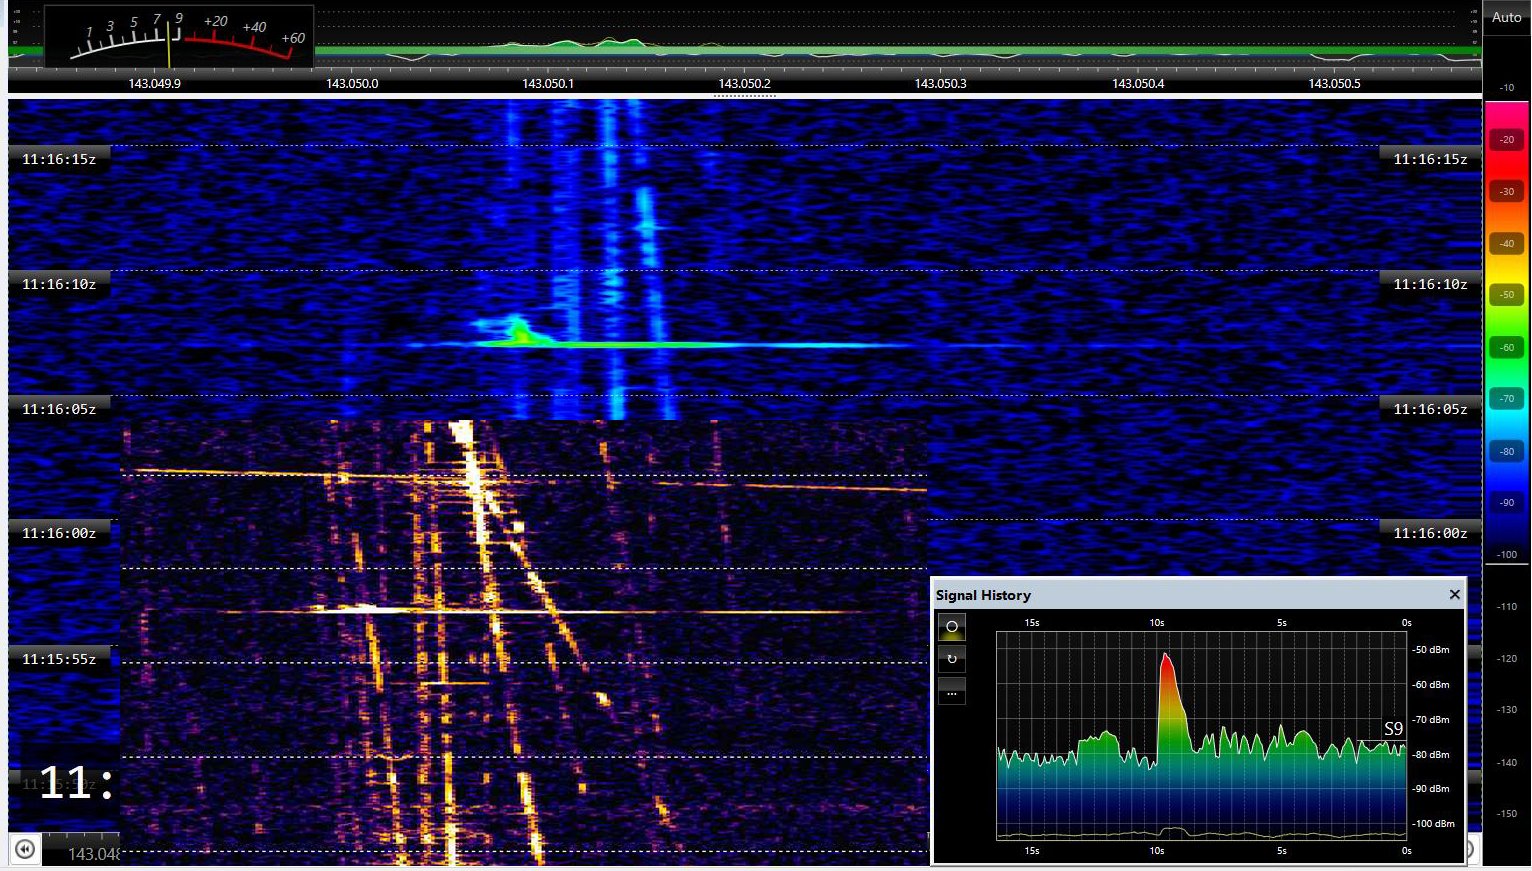Click the -120 label on the level scale
The image size is (1532, 871).
point(1507,659)
